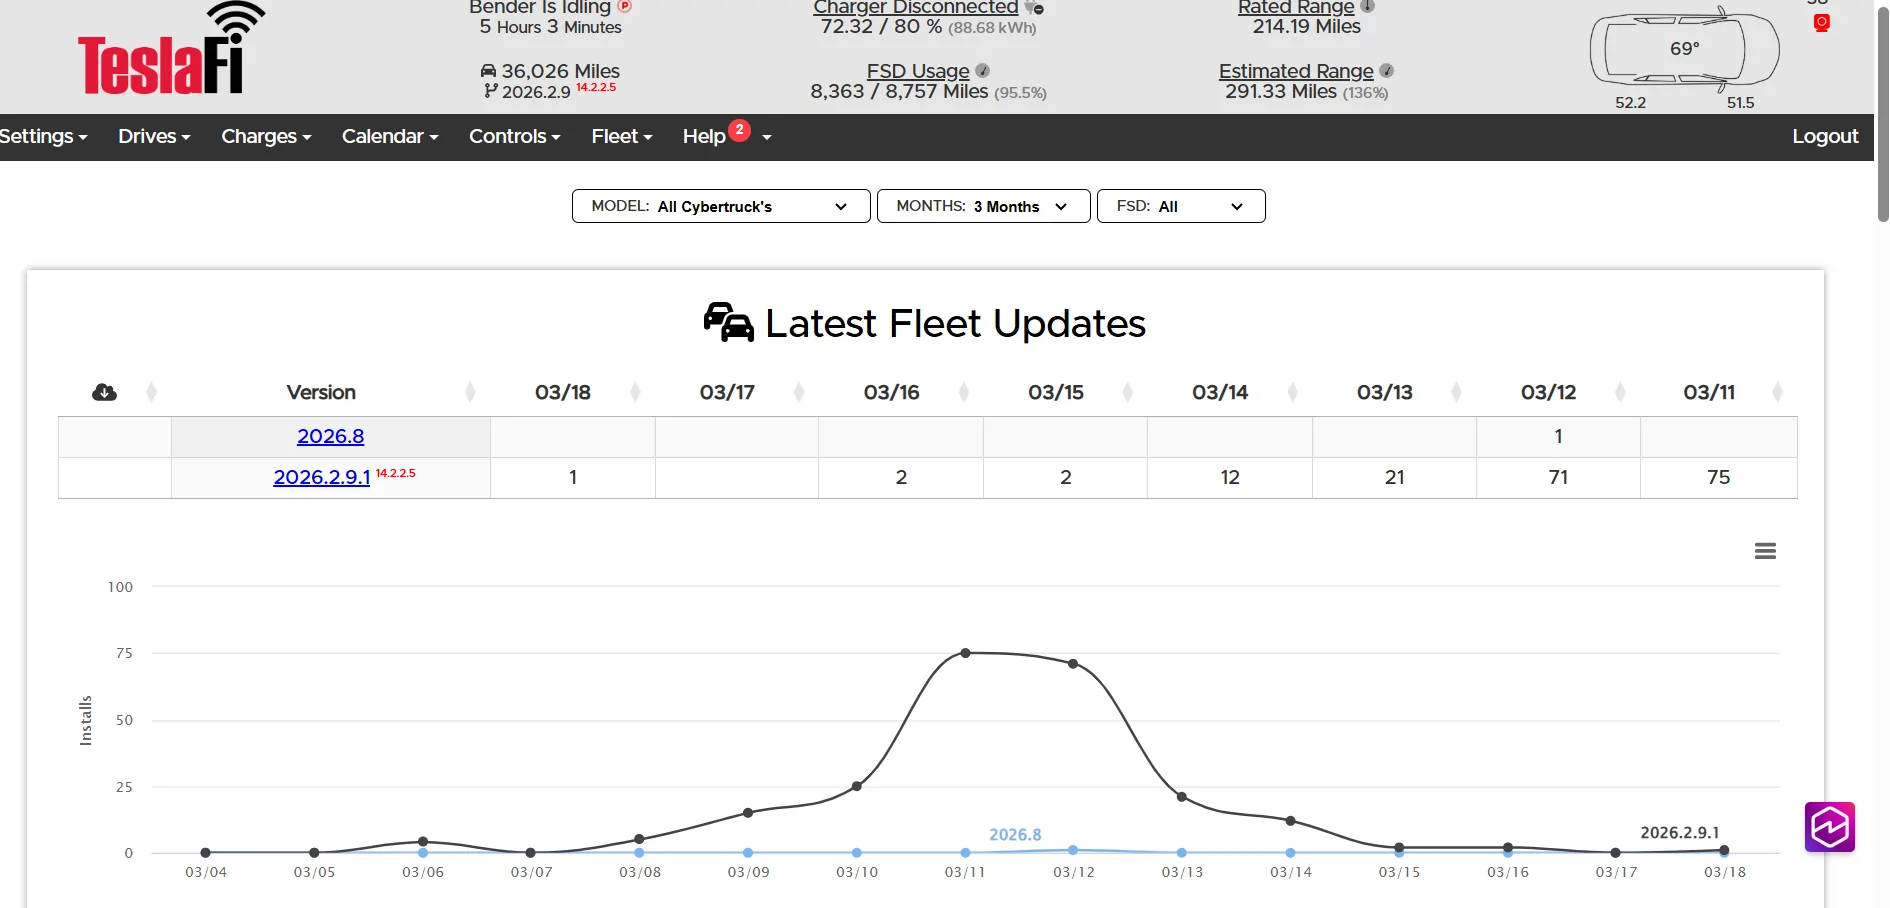Click the version branch icon beside 2026.2.9
This screenshot has height=908, width=1890.
click(490, 91)
